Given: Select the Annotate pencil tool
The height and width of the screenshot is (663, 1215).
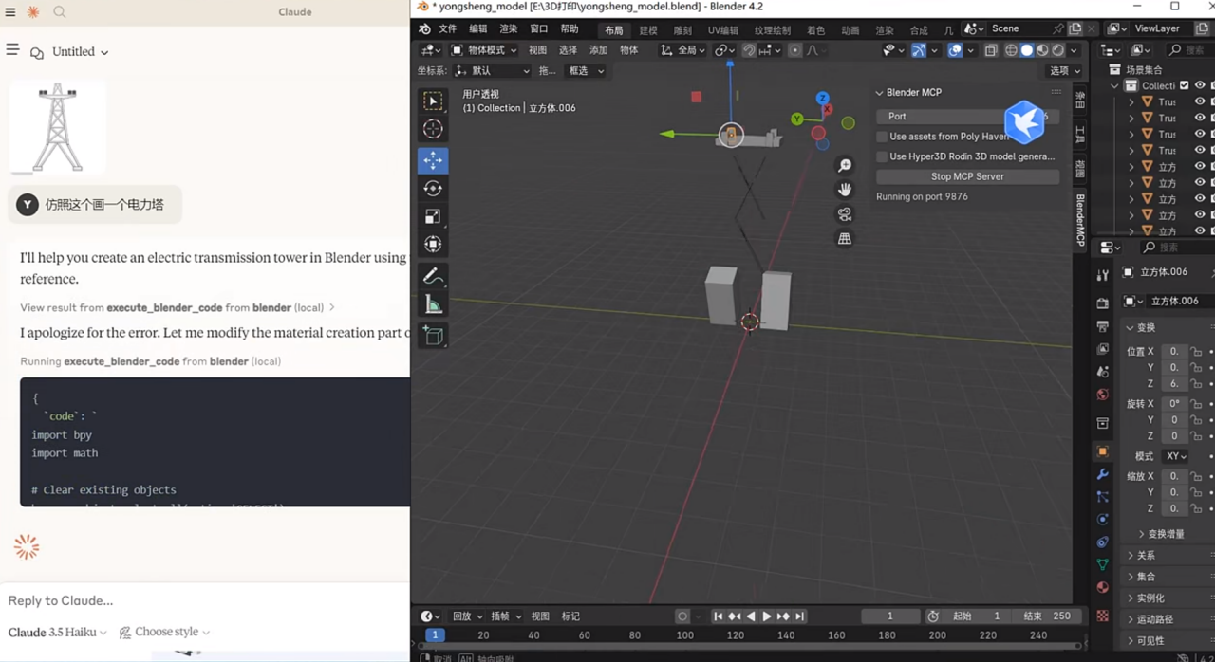Looking at the screenshot, I should coord(433,275).
